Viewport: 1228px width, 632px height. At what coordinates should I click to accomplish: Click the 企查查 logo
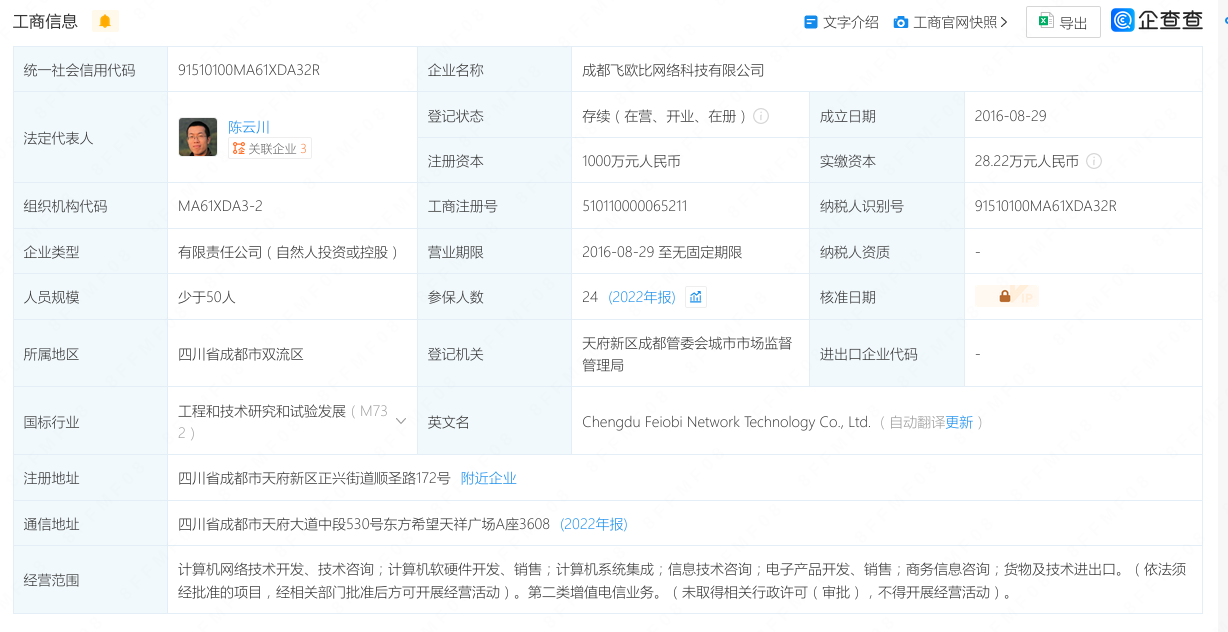coord(1157,21)
